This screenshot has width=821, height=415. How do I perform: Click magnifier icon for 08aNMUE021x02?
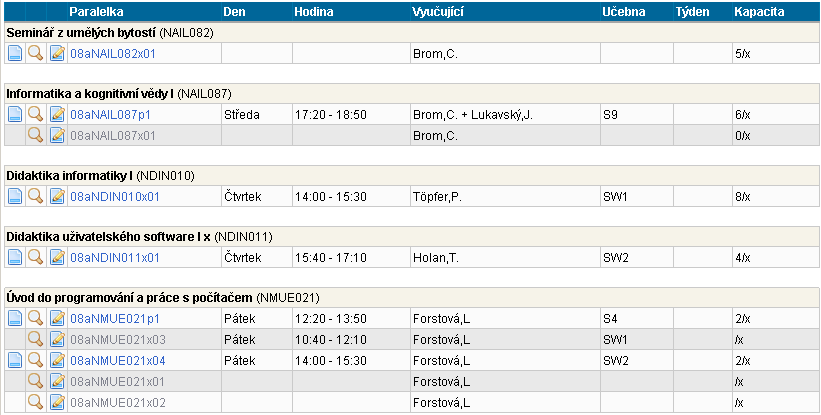[35, 402]
